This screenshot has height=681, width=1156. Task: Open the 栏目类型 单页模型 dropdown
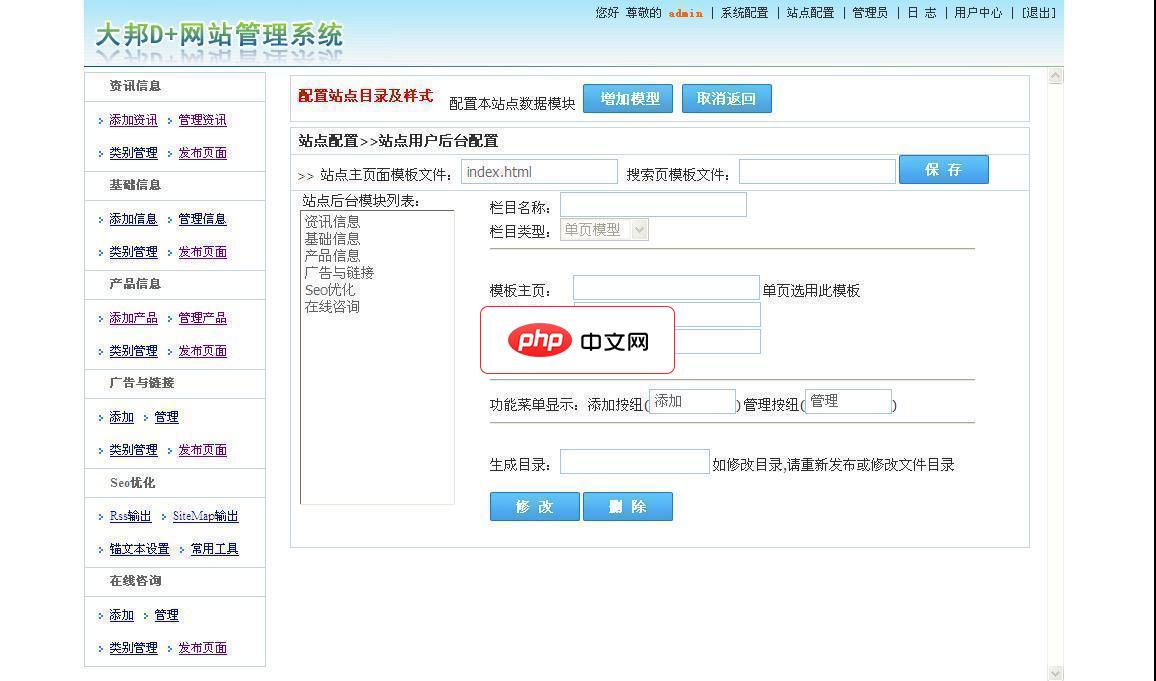click(x=638, y=229)
